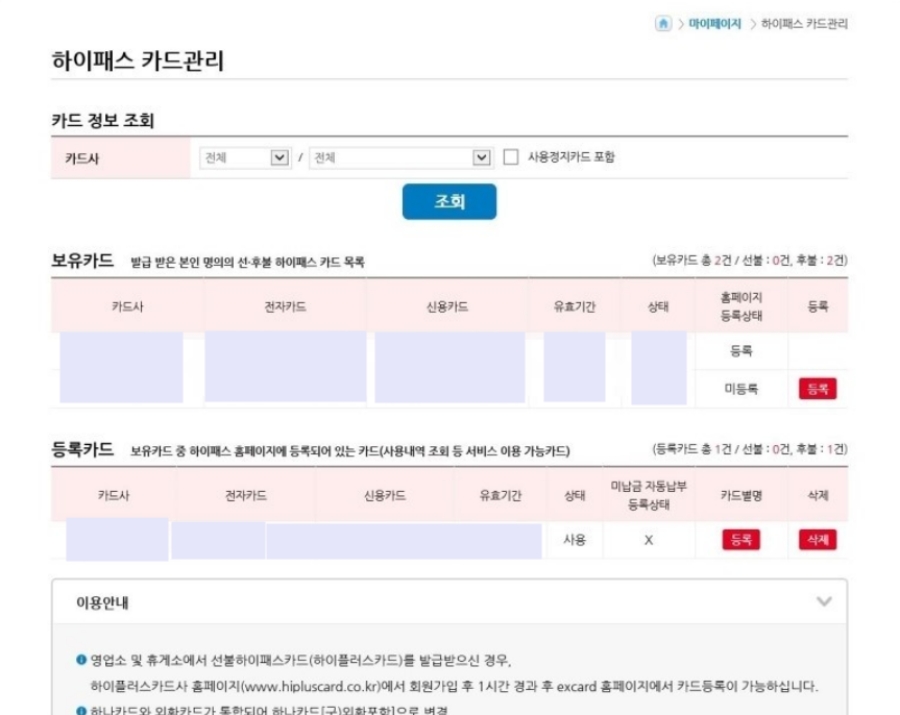Click 미등록 status cell

point(741,389)
